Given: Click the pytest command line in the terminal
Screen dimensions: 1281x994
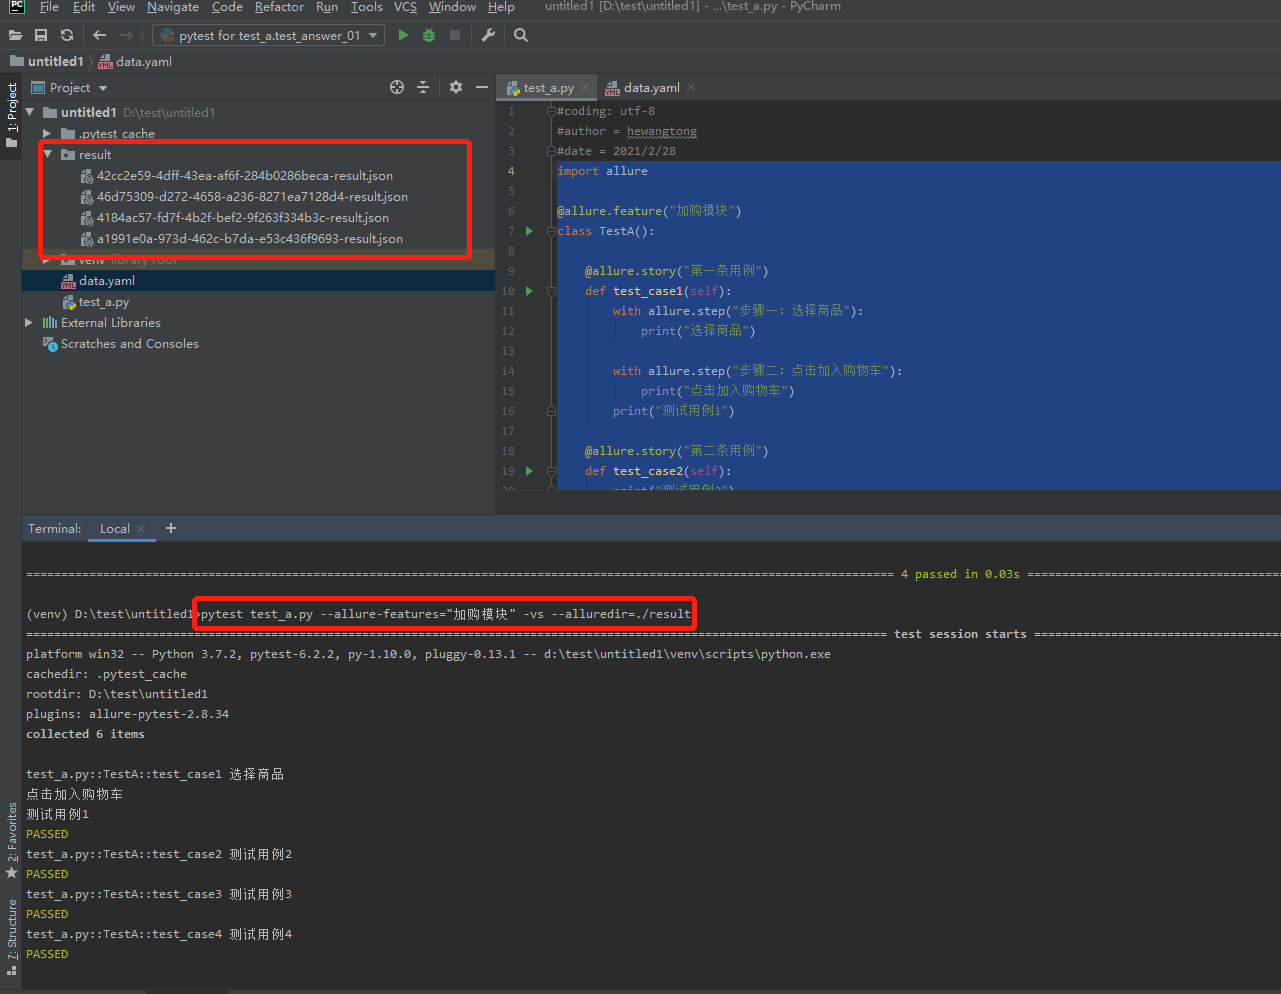Looking at the screenshot, I should [x=446, y=614].
